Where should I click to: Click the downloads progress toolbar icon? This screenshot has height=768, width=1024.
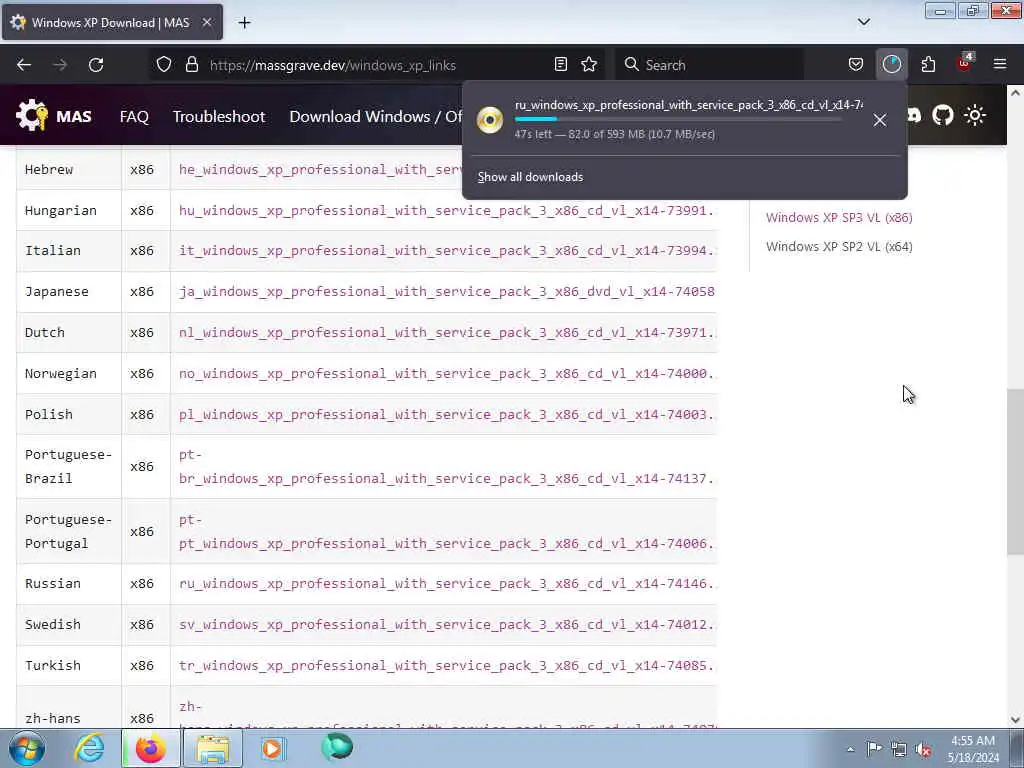891,65
